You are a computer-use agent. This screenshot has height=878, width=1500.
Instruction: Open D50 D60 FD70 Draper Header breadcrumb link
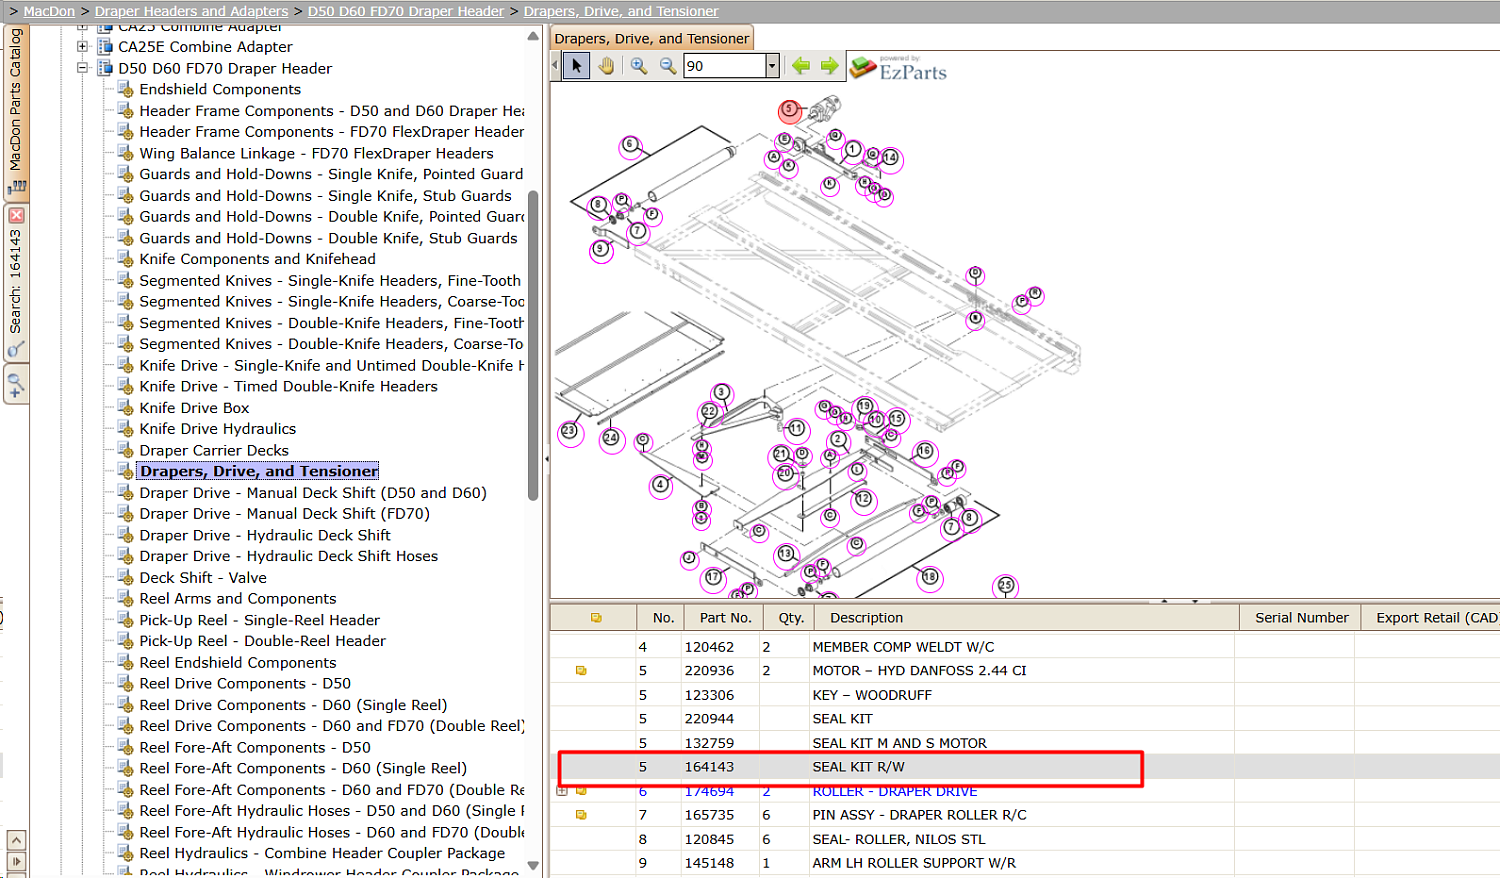[x=406, y=11]
